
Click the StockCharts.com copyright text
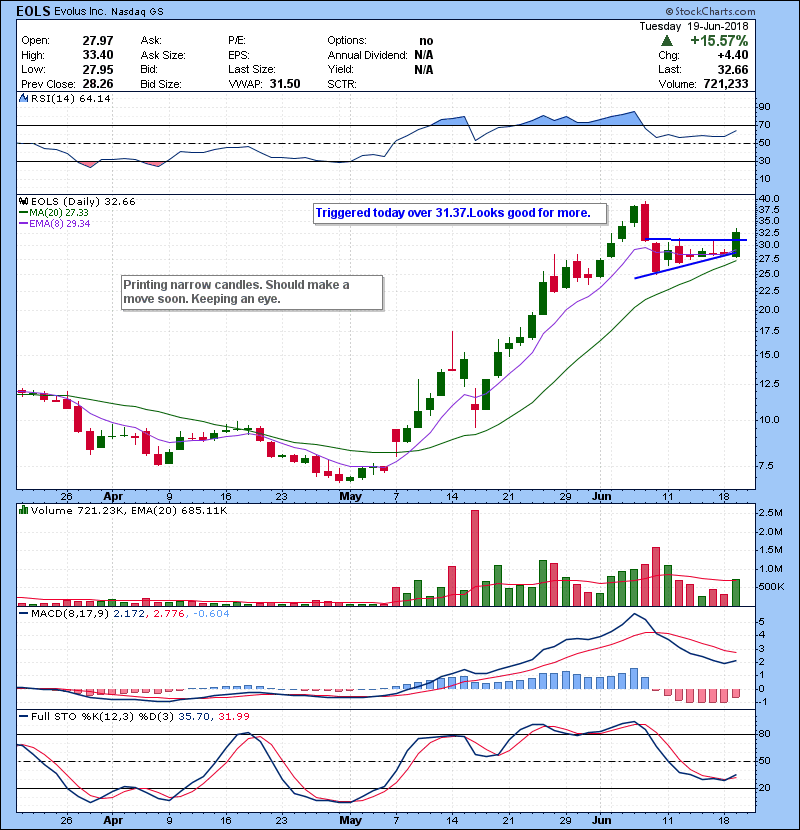point(710,11)
